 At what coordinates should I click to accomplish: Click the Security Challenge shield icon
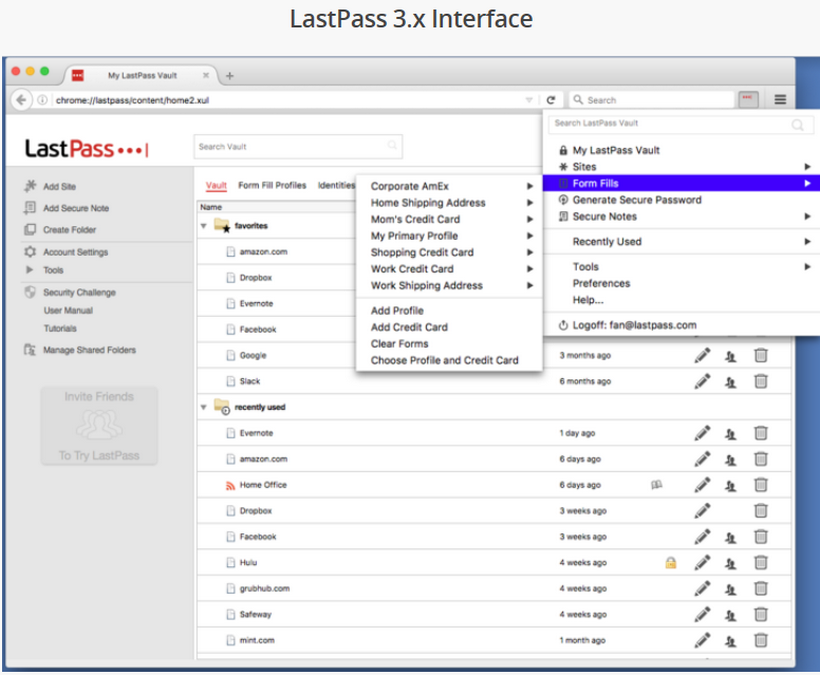(x=29, y=293)
